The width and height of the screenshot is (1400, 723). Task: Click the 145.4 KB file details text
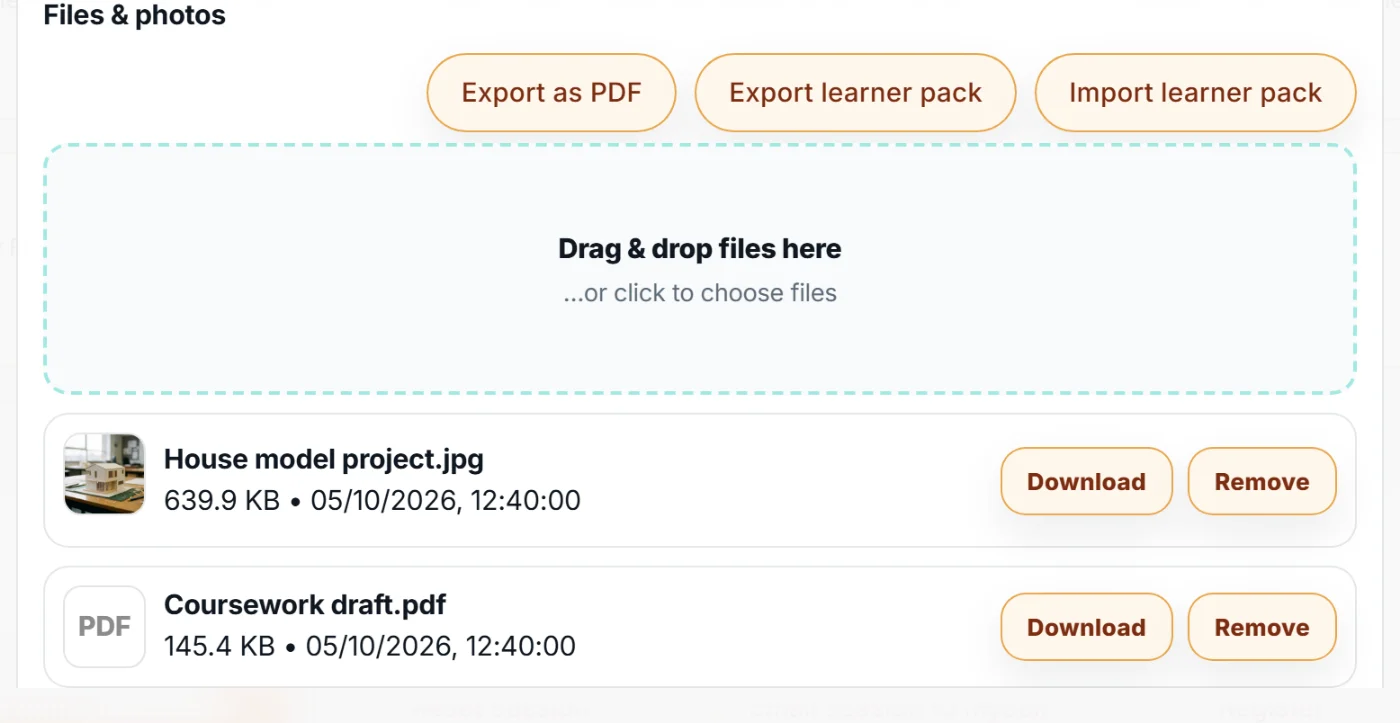tap(370, 646)
